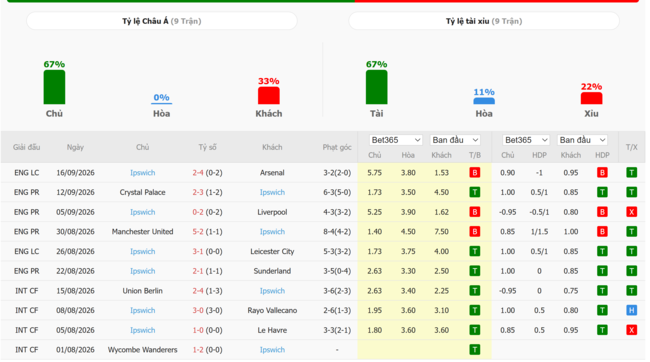Click the Manchester United team name
The height and width of the screenshot is (362, 650).
[x=143, y=232]
